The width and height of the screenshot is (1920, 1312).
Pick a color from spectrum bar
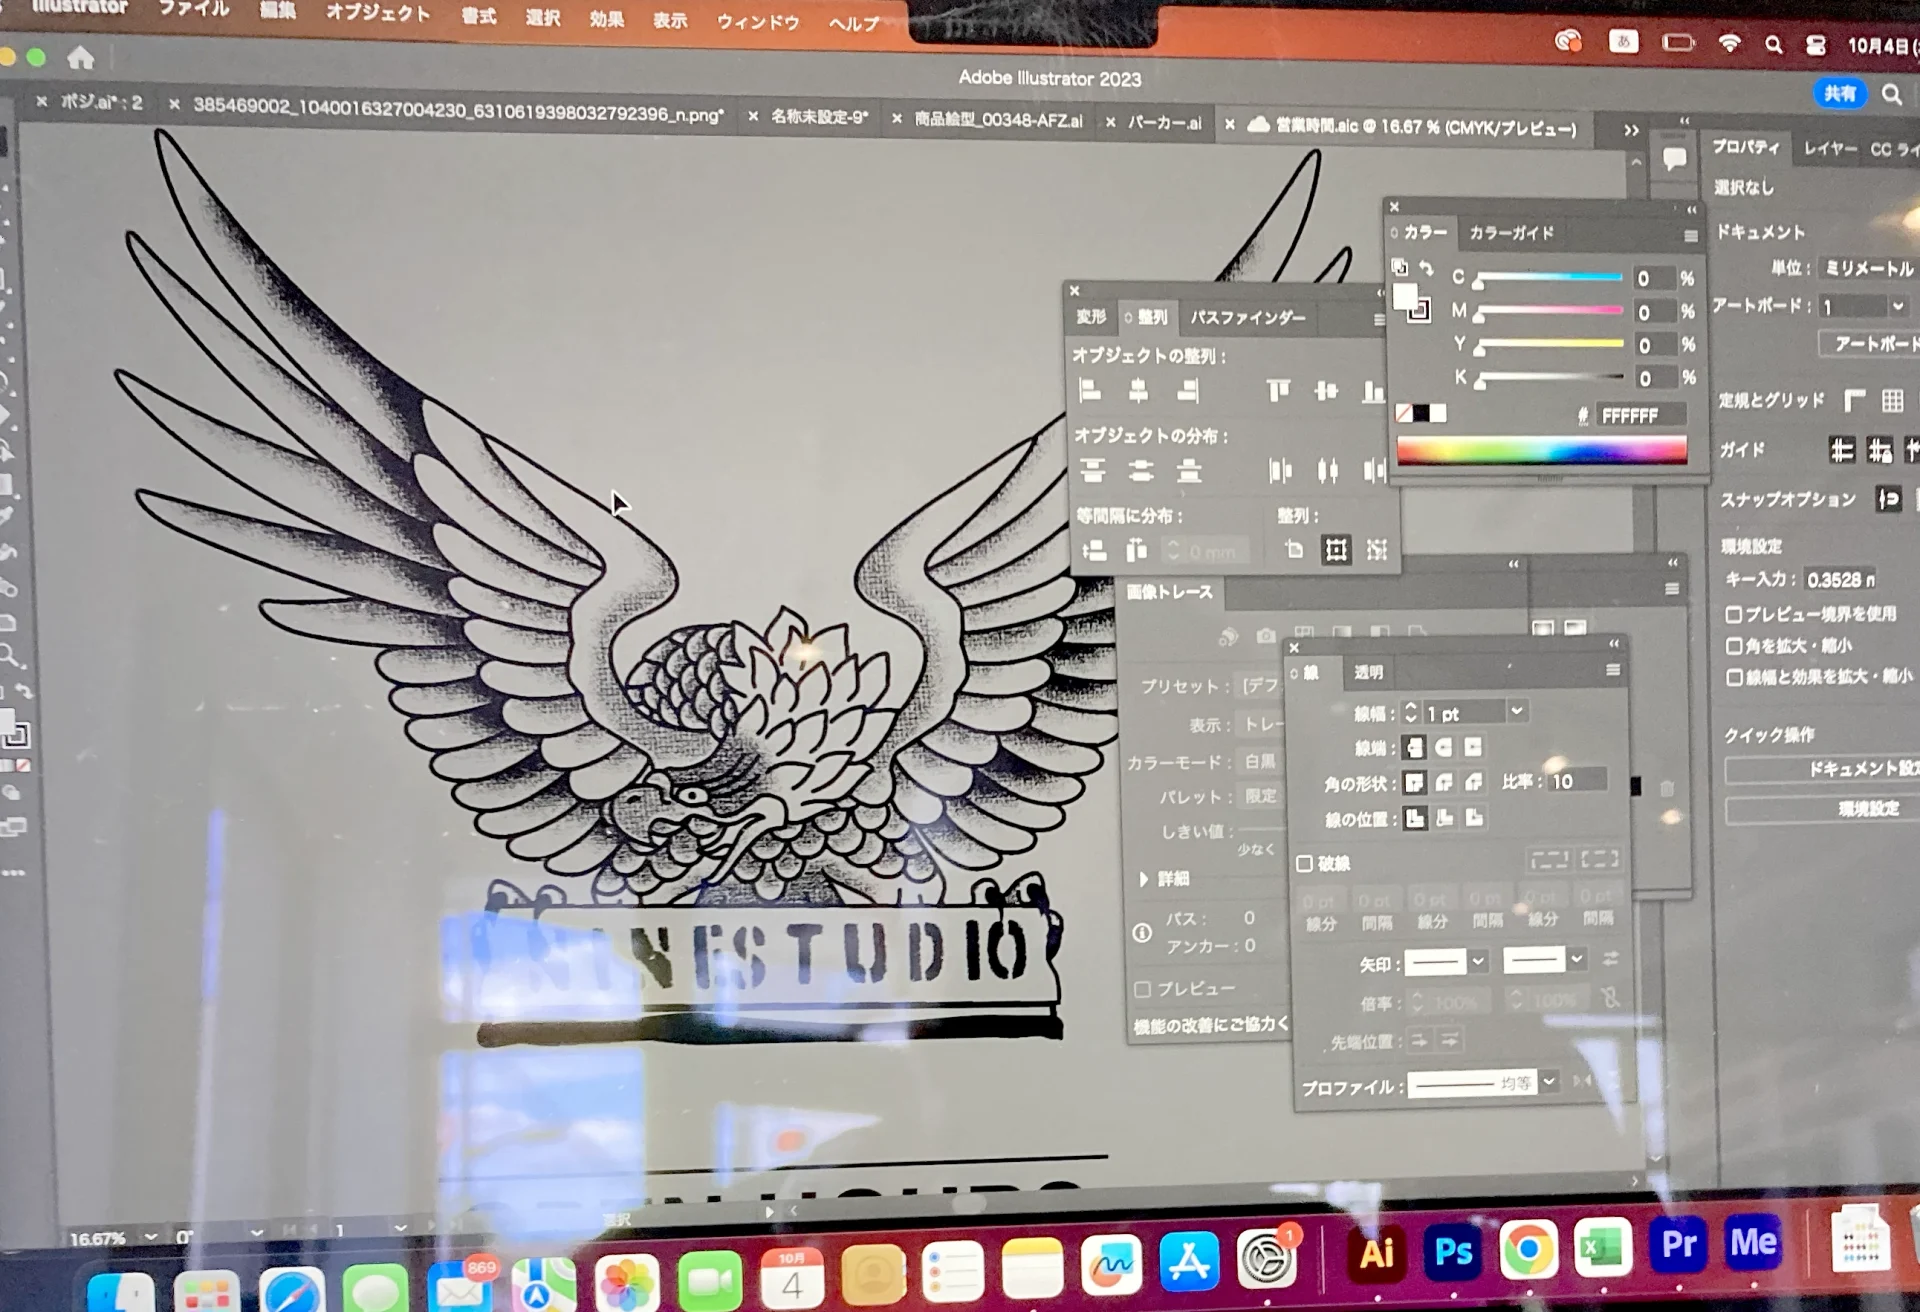[x=1541, y=452]
